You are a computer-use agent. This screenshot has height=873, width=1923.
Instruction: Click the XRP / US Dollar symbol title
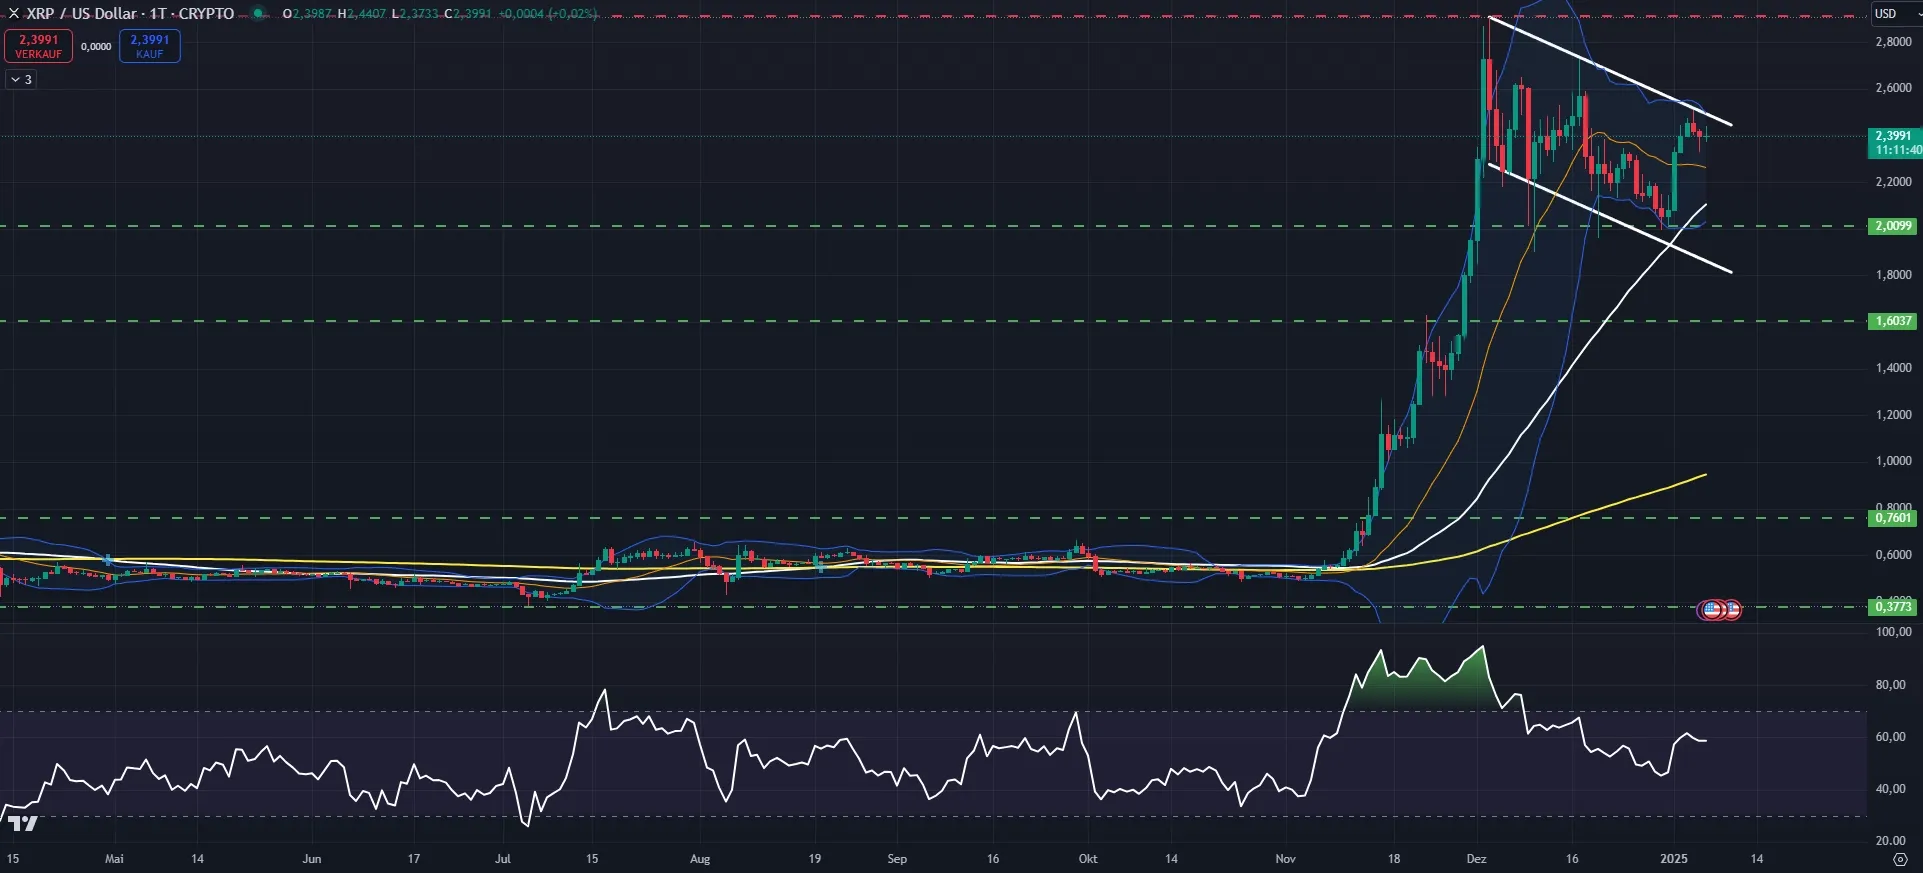click(x=130, y=14)
